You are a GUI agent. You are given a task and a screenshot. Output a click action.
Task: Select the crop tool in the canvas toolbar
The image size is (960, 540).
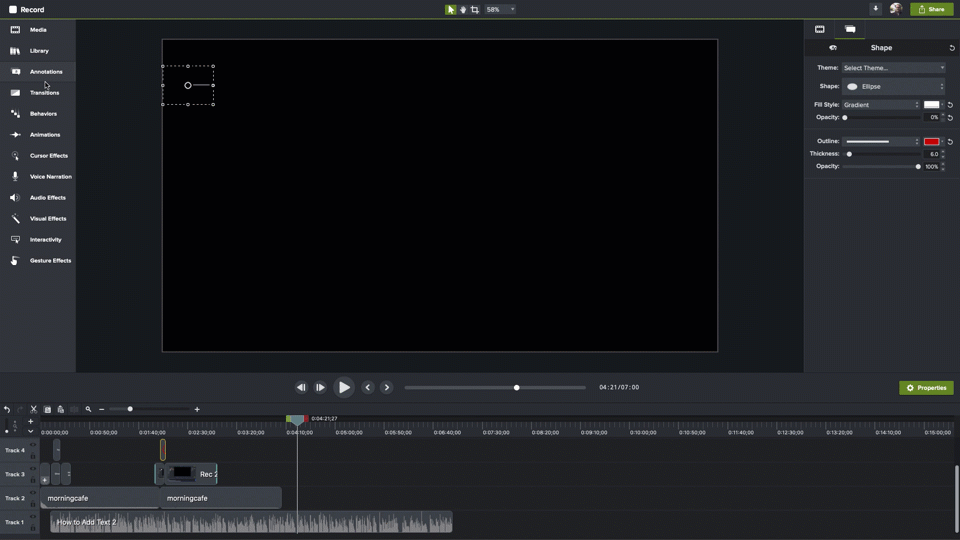[x=474, y=9]
